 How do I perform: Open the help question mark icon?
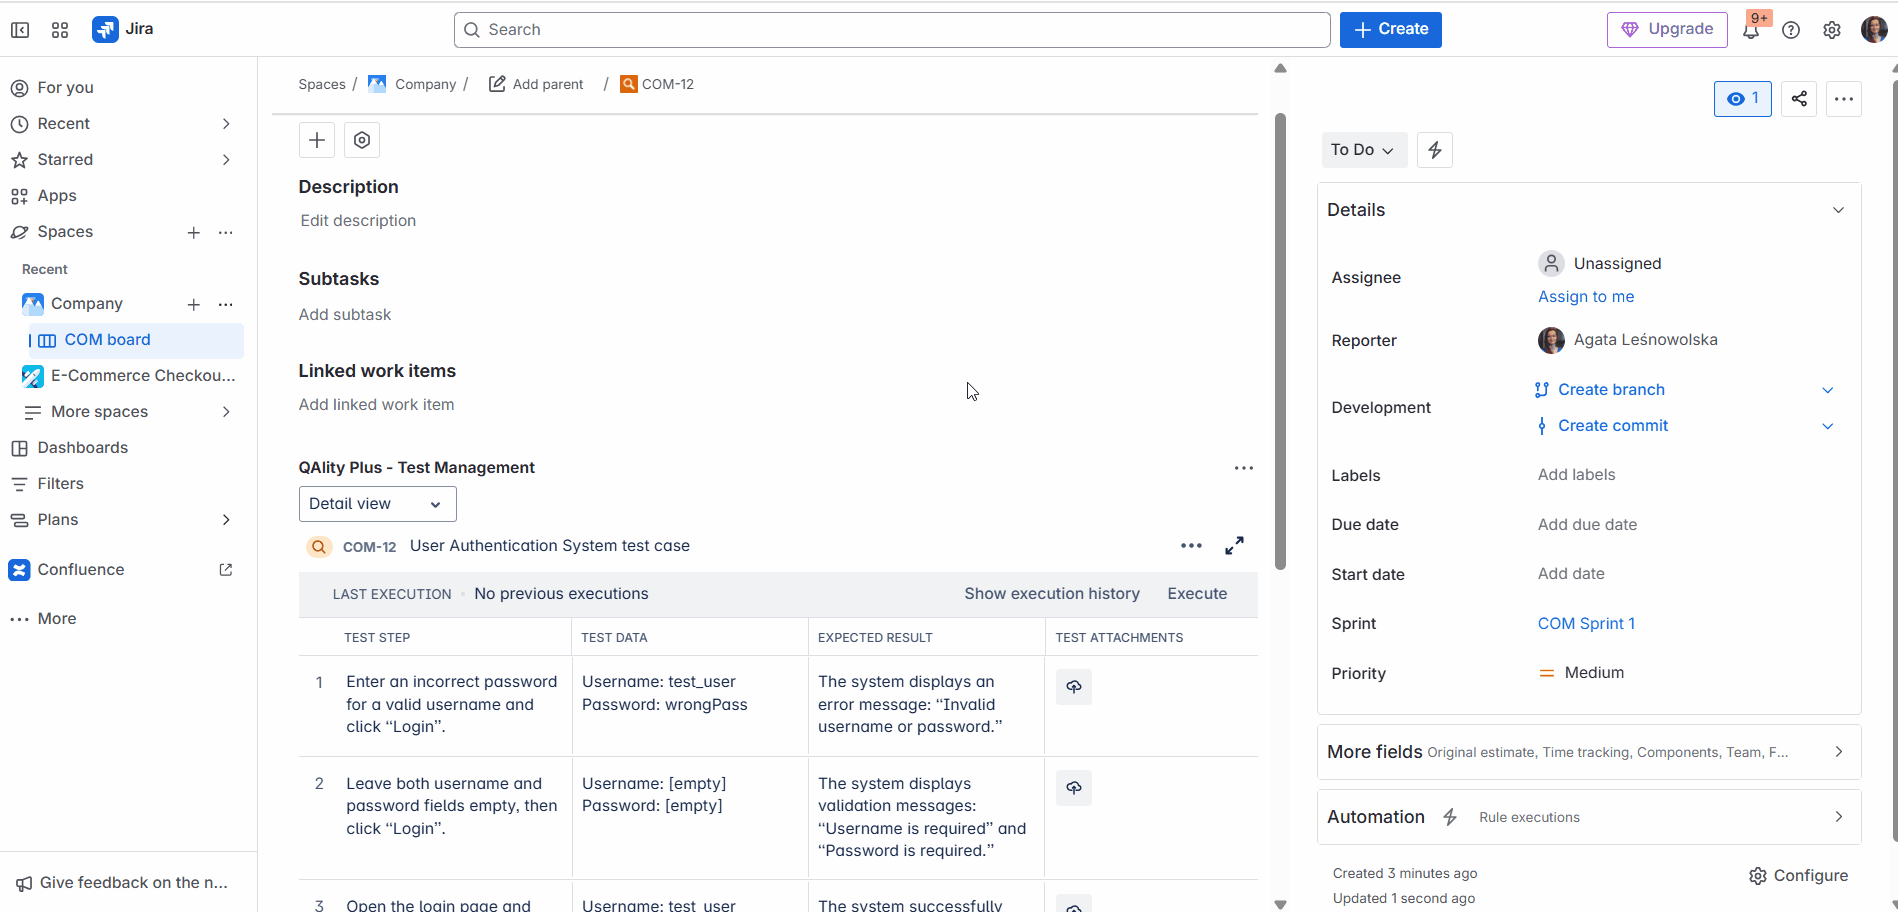[x=1791, y=30]
